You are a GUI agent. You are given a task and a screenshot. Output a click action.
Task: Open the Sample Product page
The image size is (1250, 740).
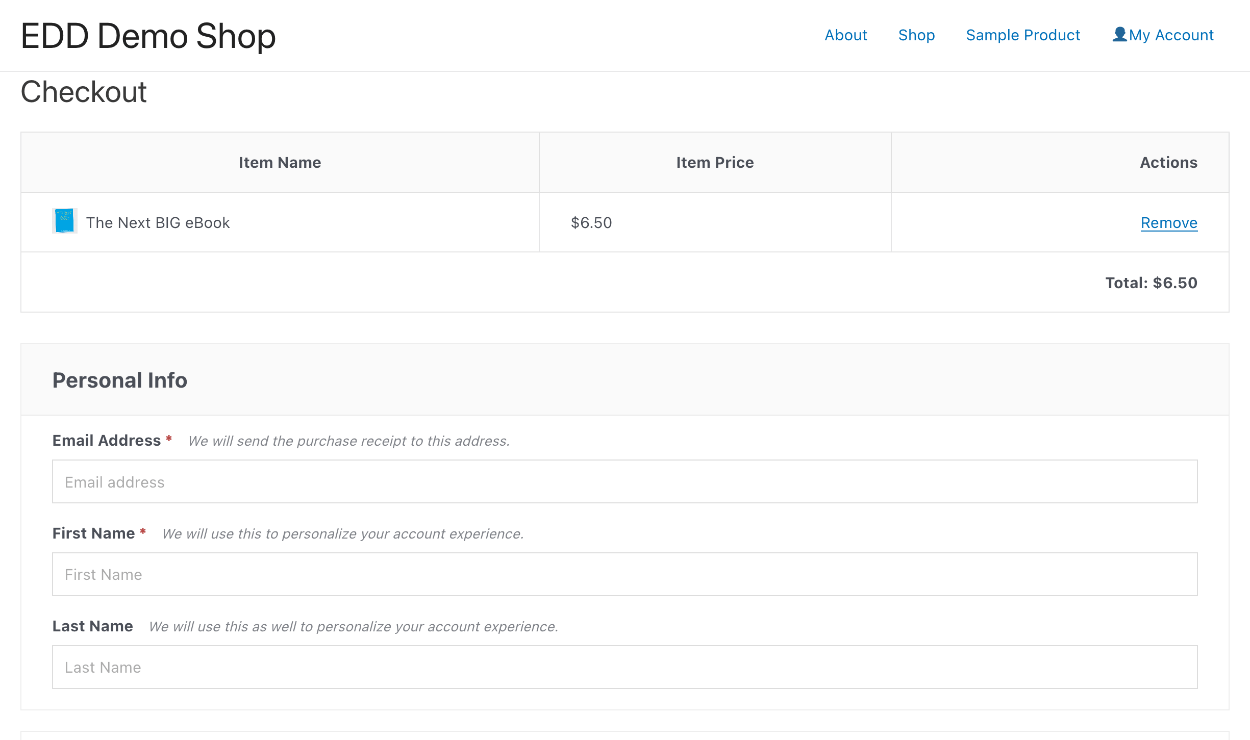1022,35
